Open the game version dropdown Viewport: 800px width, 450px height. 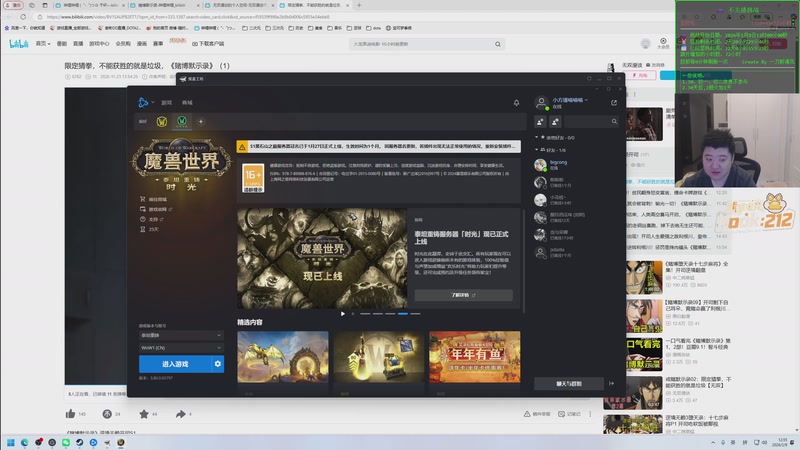click(181, 335)
